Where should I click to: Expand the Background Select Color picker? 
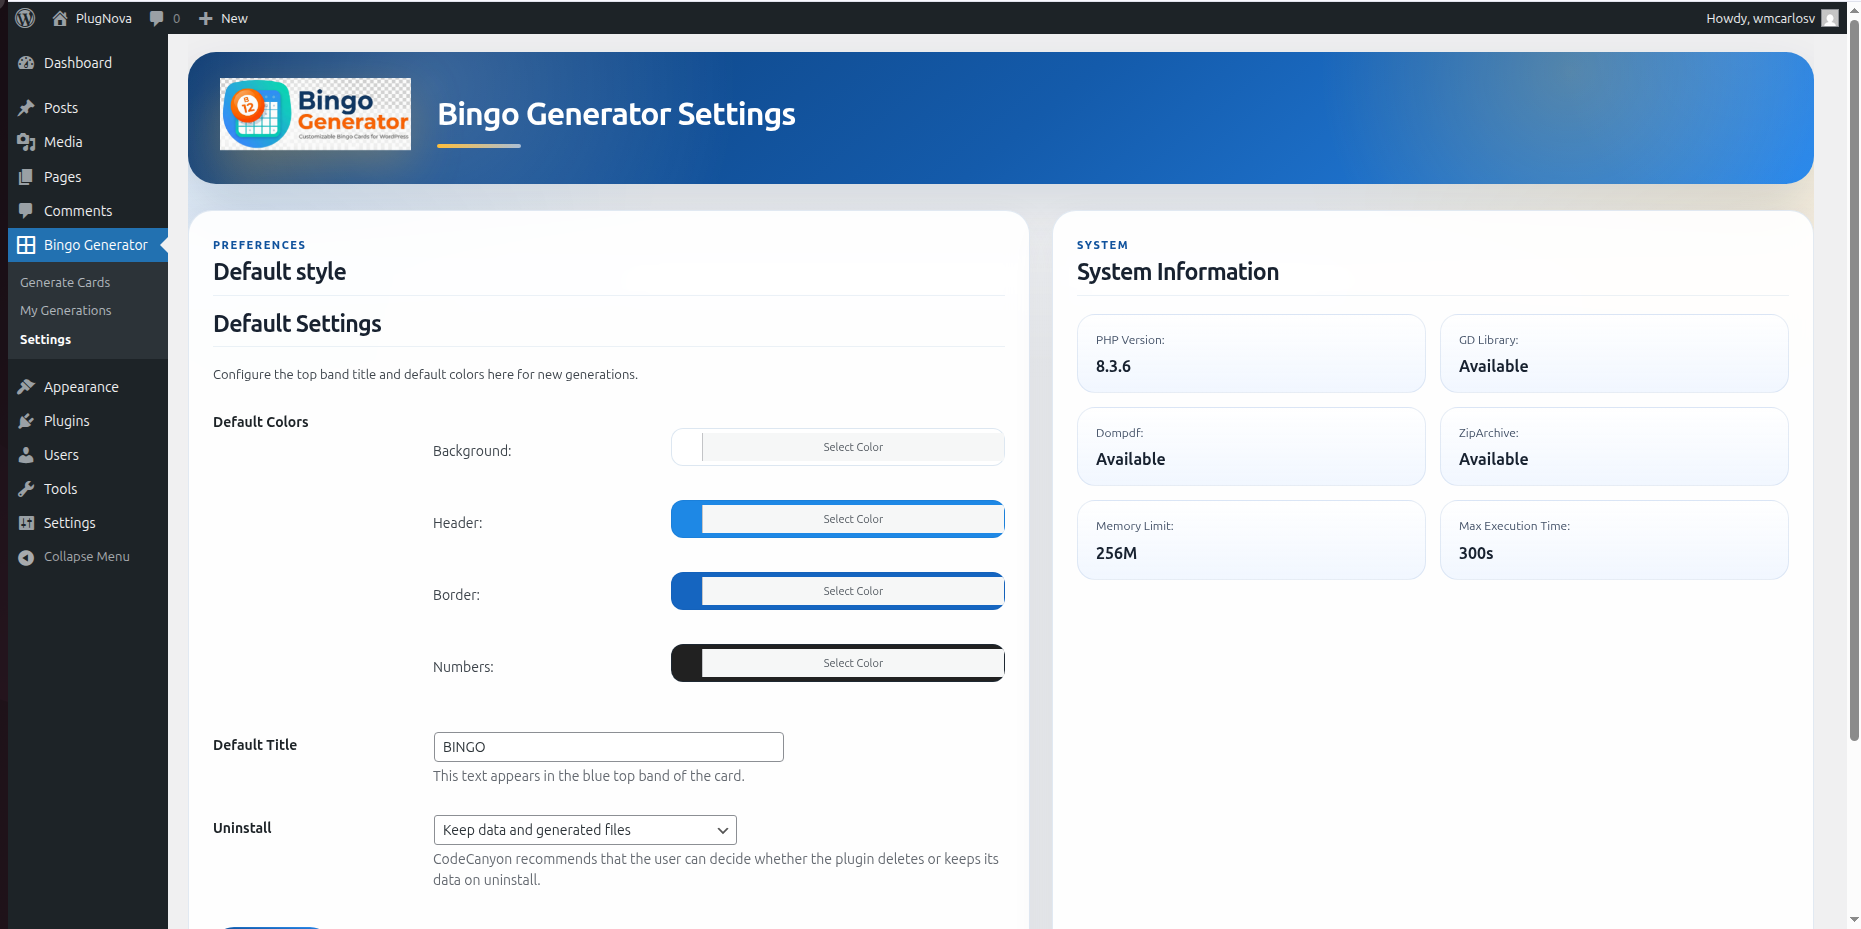coord(853,447)
